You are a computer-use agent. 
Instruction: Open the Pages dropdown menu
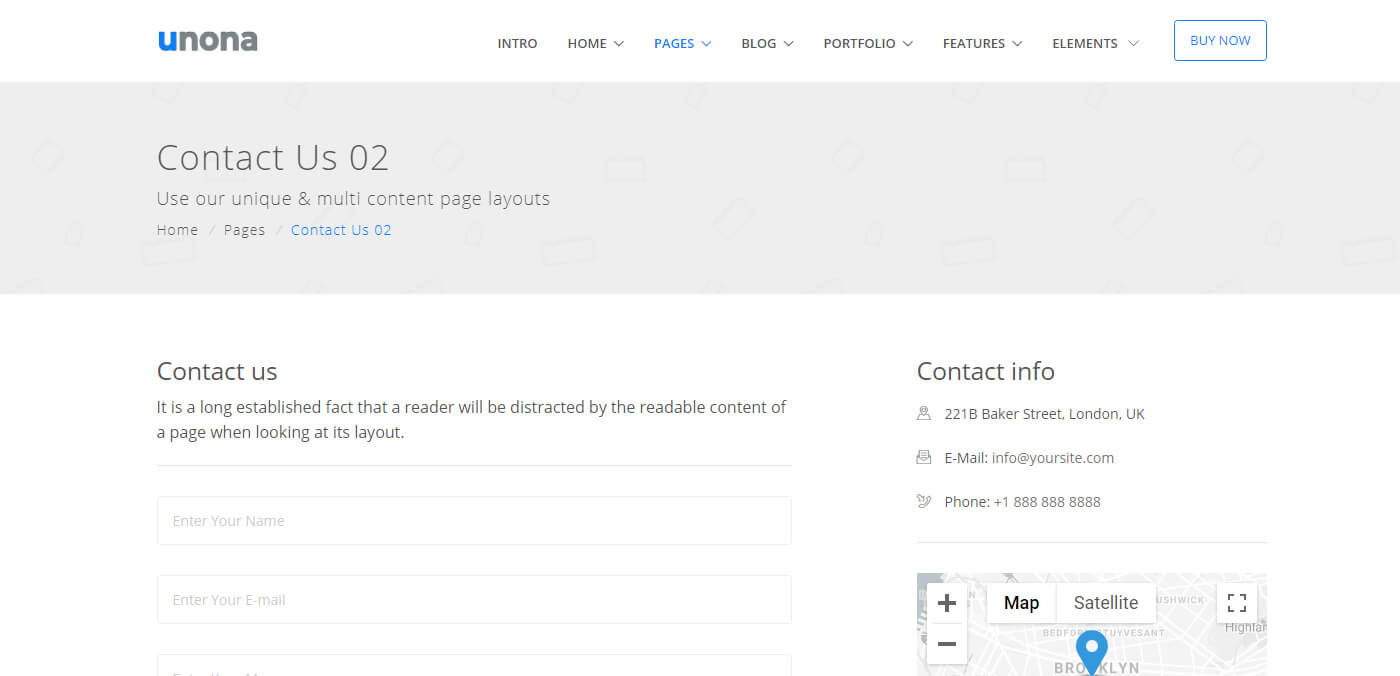(x=682, y=43)
